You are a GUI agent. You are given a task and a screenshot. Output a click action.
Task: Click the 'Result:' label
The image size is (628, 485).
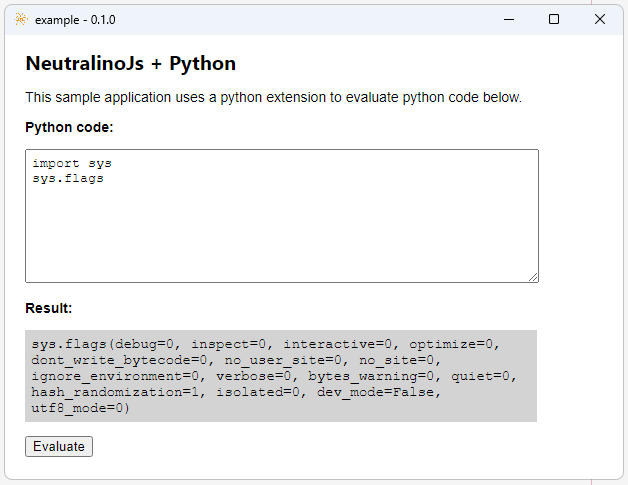48,308
